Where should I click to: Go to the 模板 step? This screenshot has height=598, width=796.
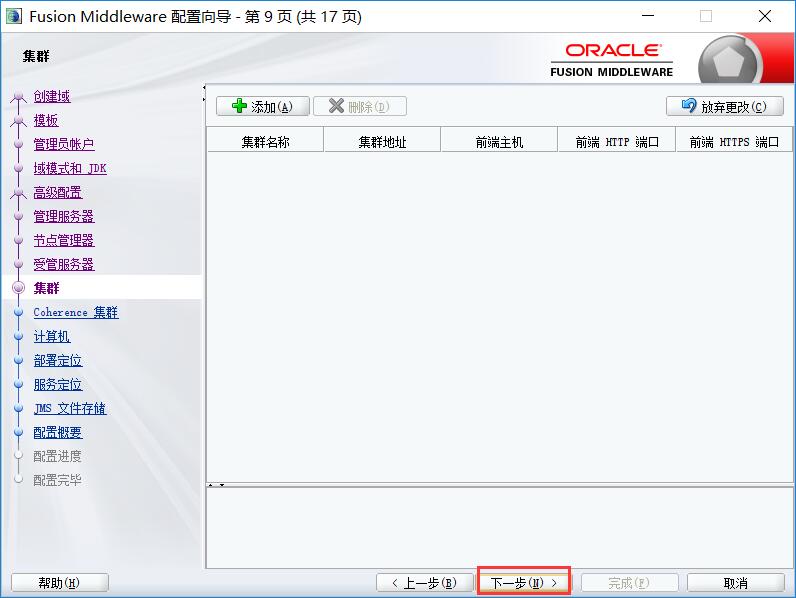[46, 120]
